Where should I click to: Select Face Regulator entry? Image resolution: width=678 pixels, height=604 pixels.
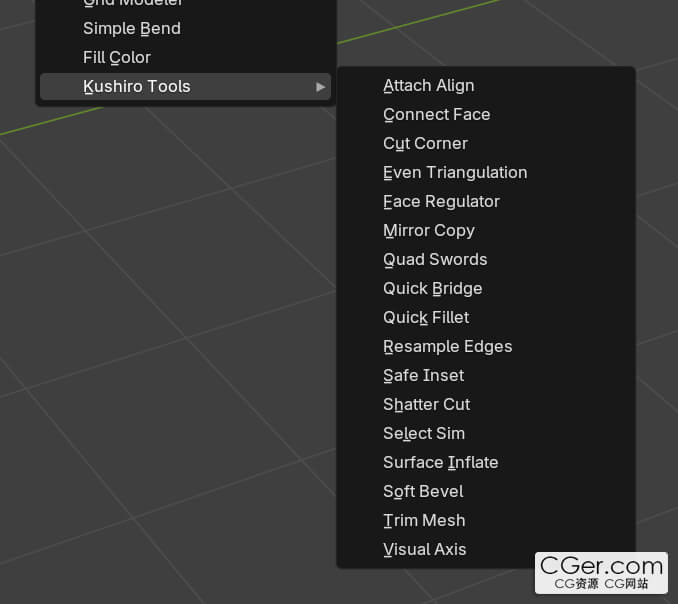click(486, 201)
